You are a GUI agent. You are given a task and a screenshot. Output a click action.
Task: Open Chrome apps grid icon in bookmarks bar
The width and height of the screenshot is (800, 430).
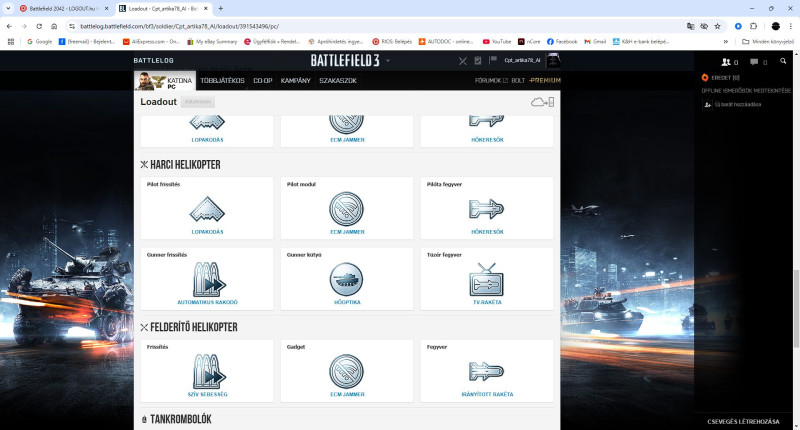[11, 41]
